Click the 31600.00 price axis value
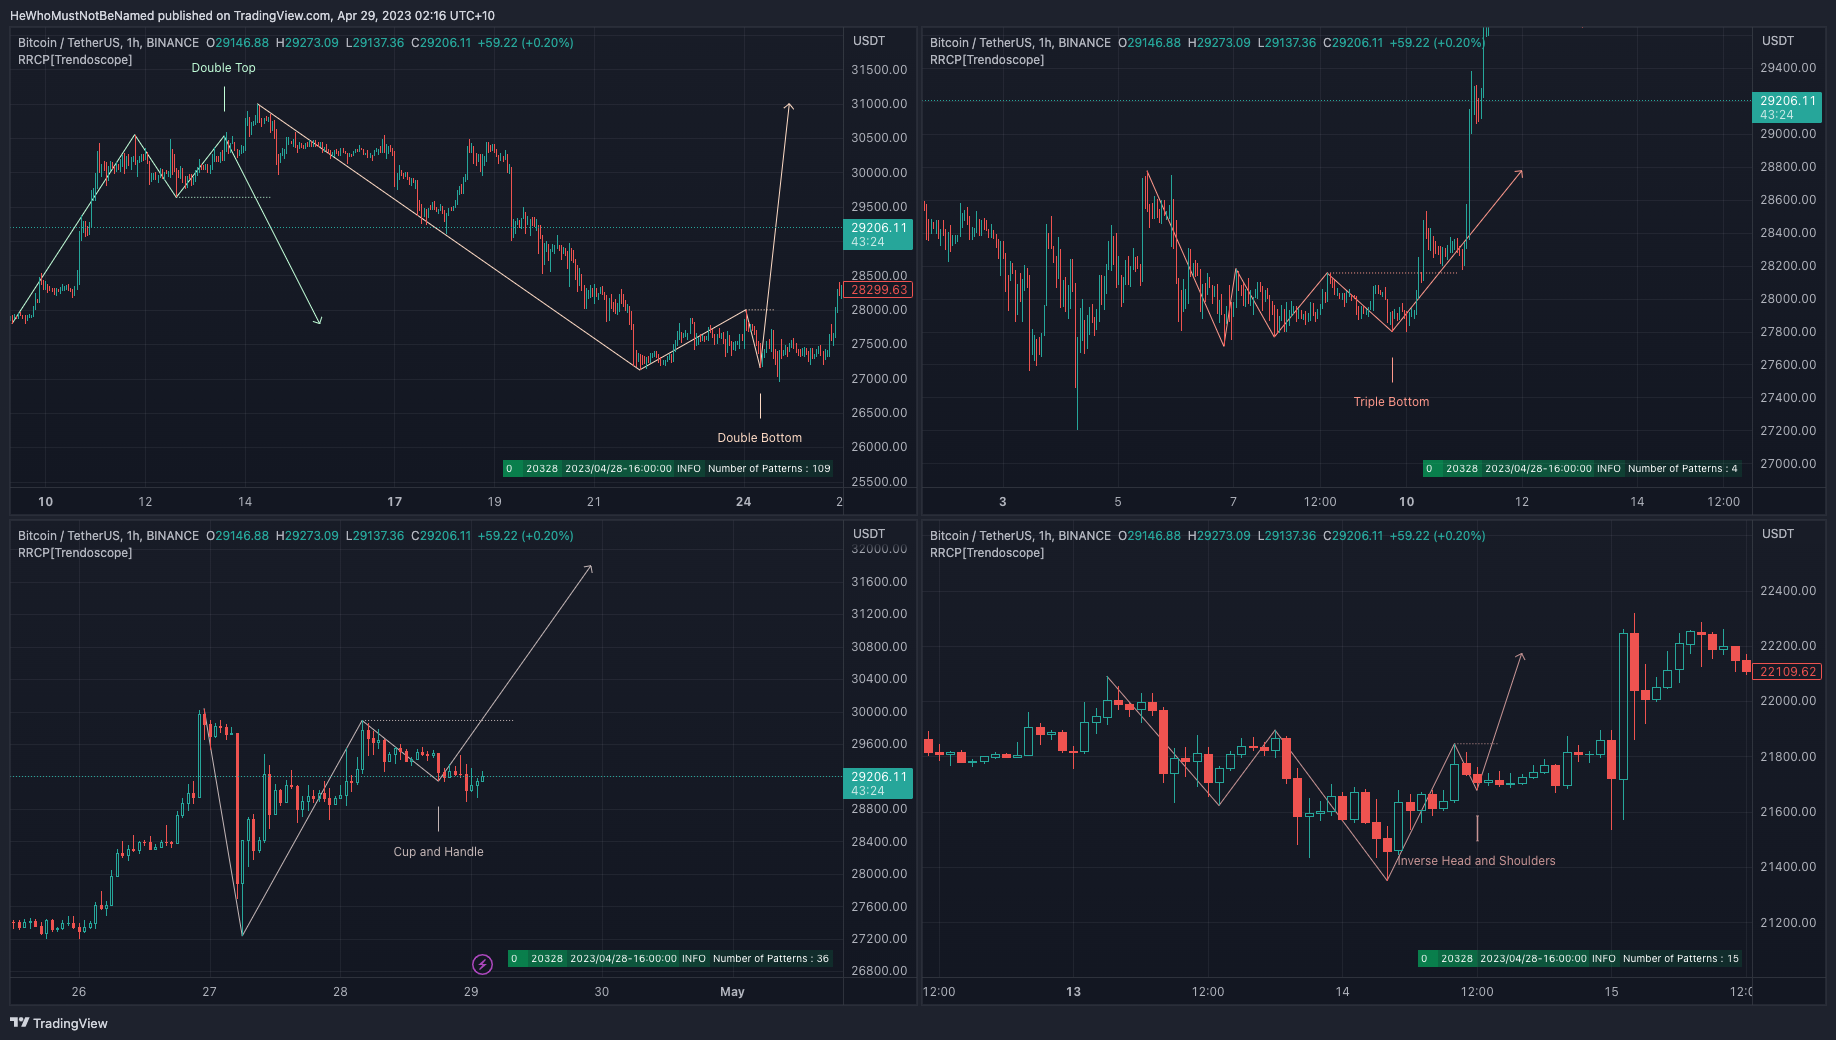This screenshot has height=1040, width=1836. point(879,582)
